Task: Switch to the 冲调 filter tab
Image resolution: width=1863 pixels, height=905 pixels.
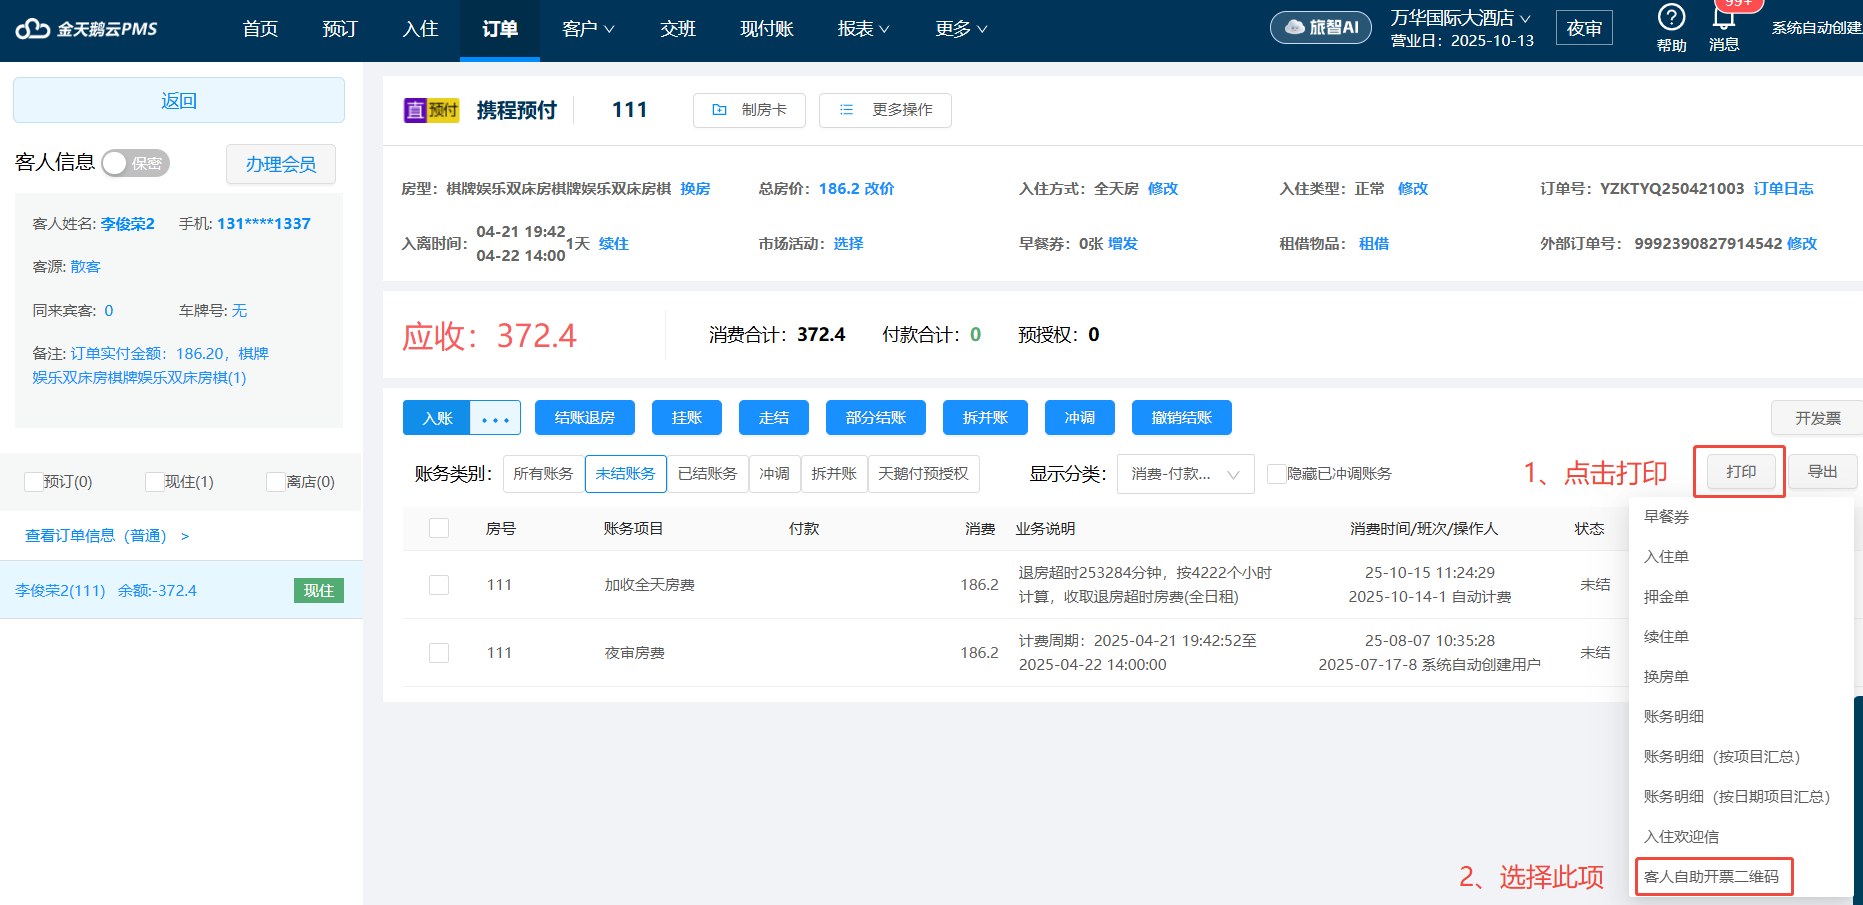Action: (775, 474)
